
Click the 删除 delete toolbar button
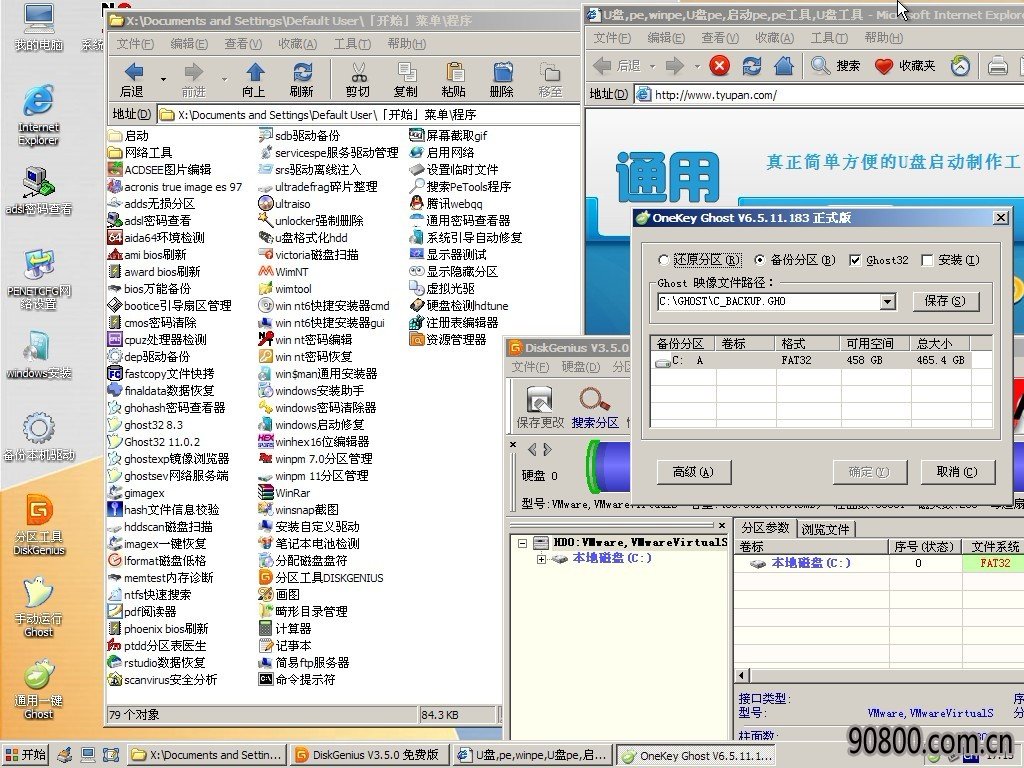(x=502, y=80)
